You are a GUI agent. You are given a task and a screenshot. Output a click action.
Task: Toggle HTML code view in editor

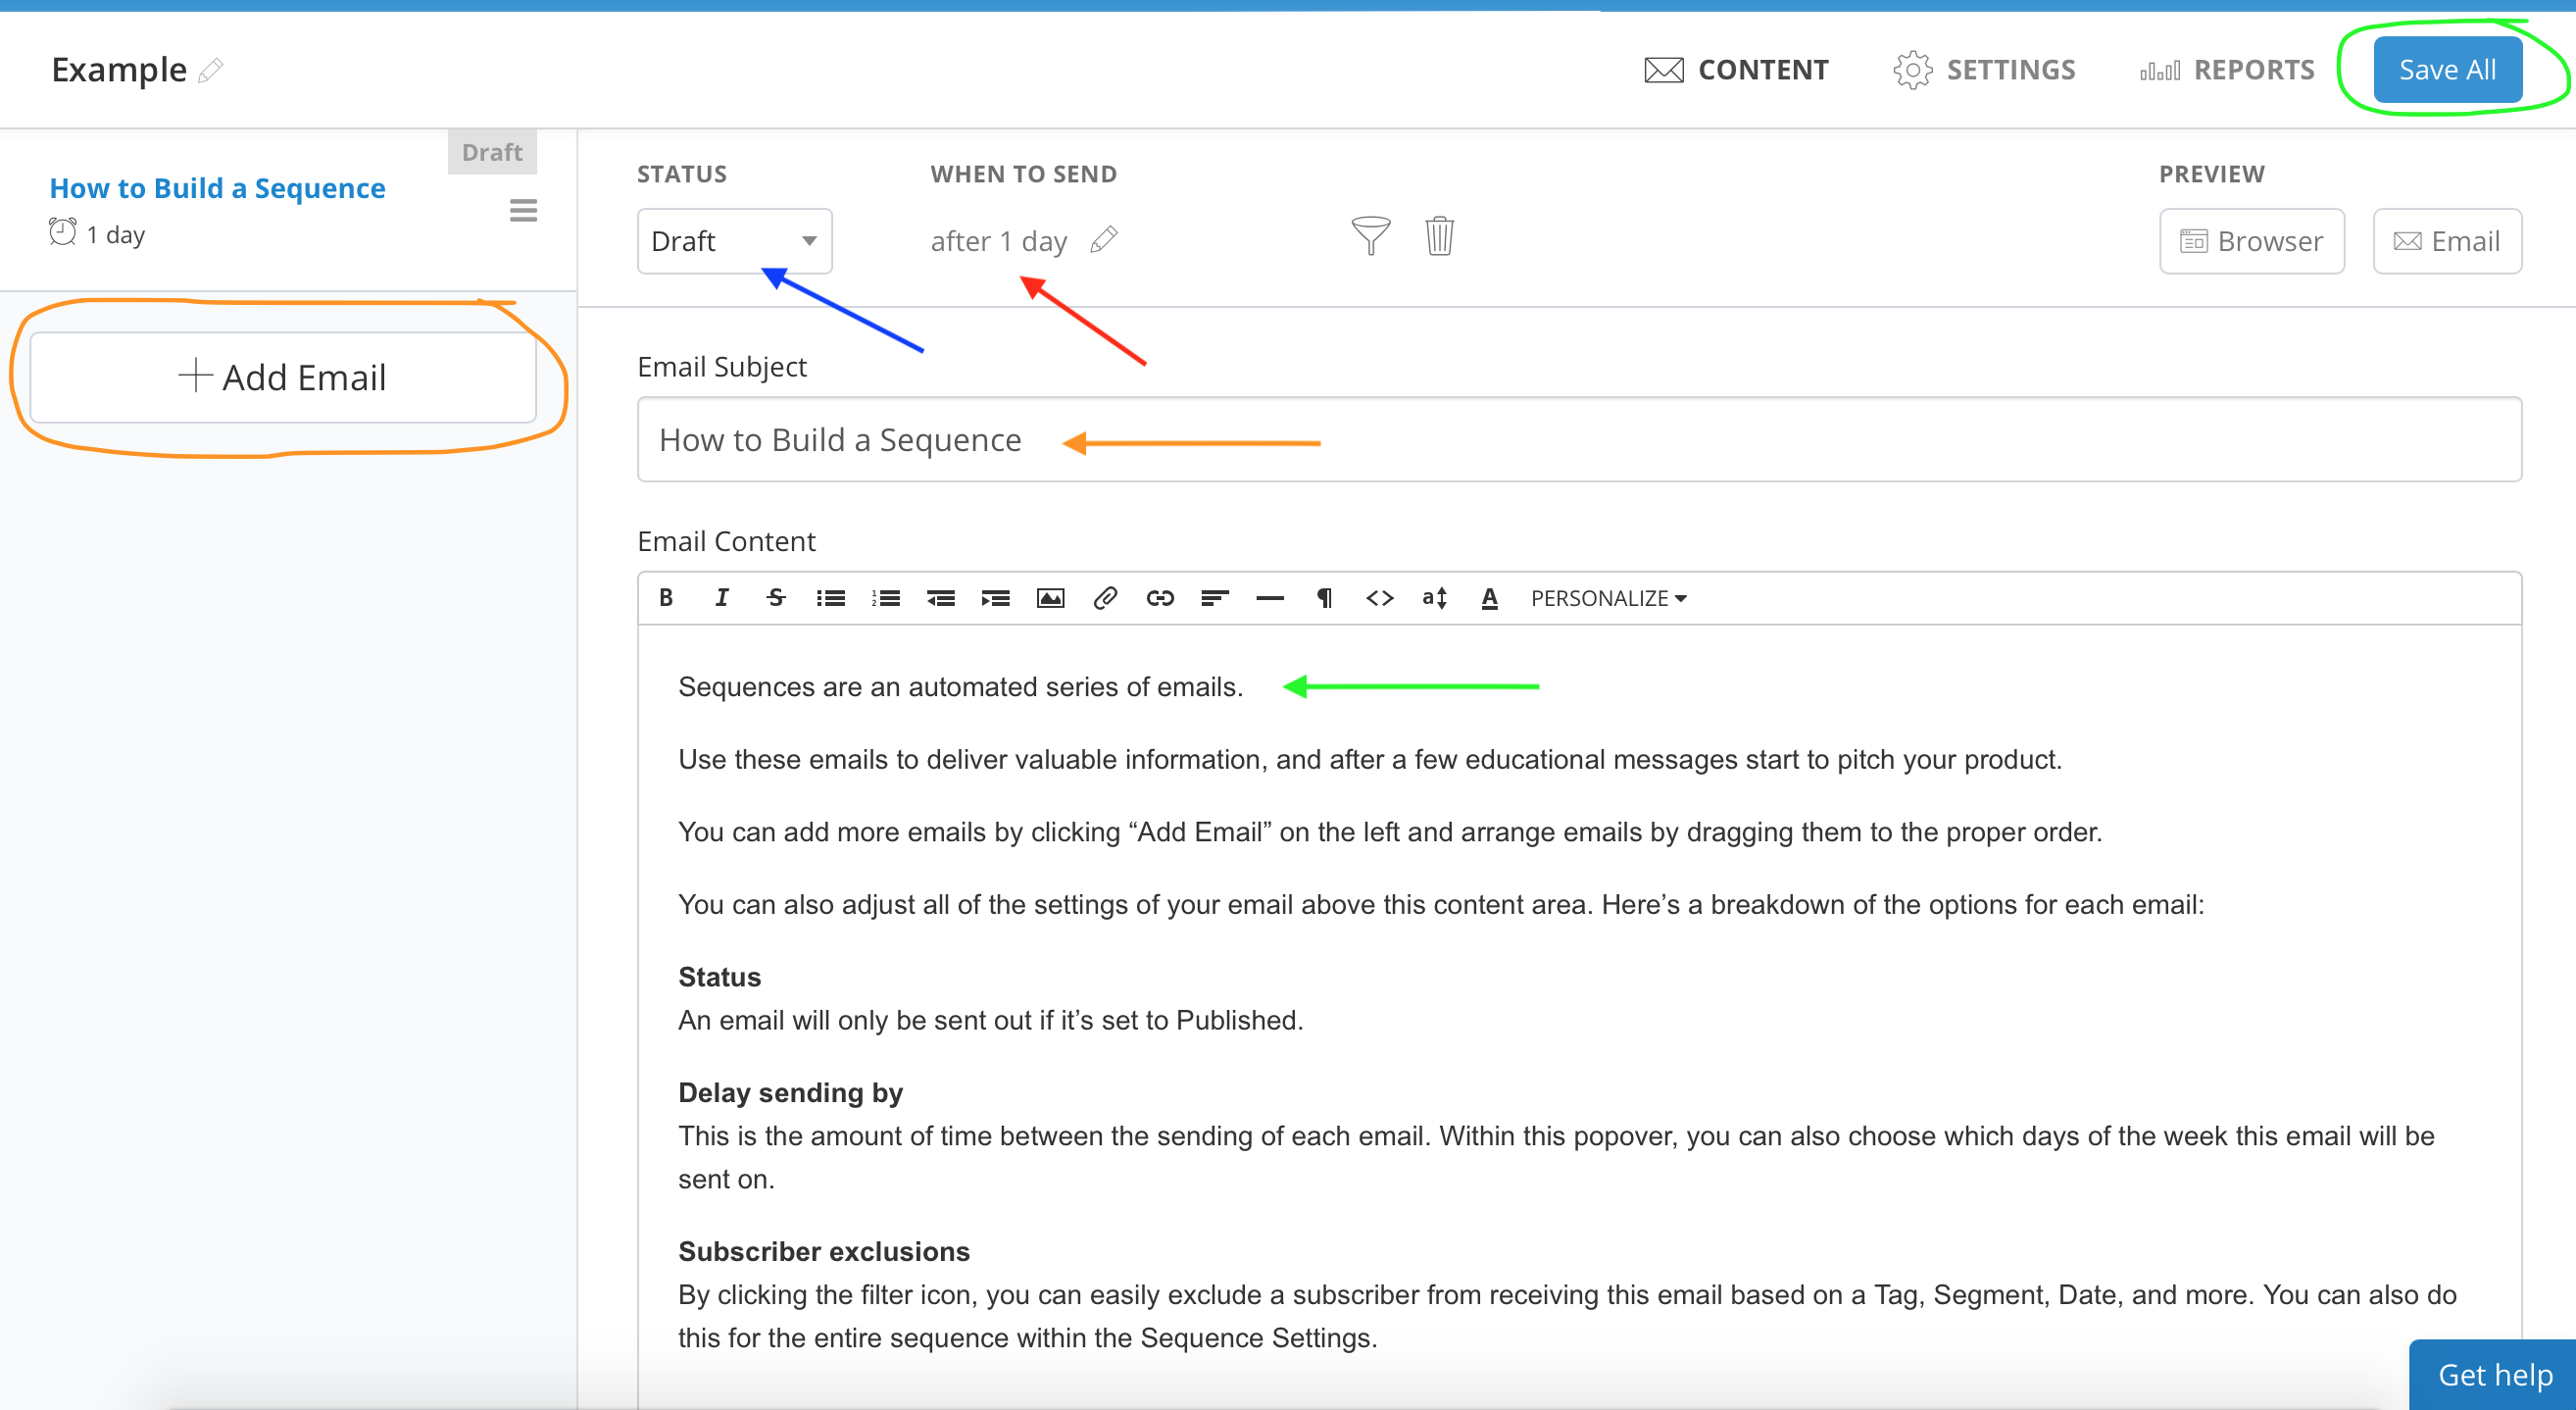click(x=1379, y=598)
